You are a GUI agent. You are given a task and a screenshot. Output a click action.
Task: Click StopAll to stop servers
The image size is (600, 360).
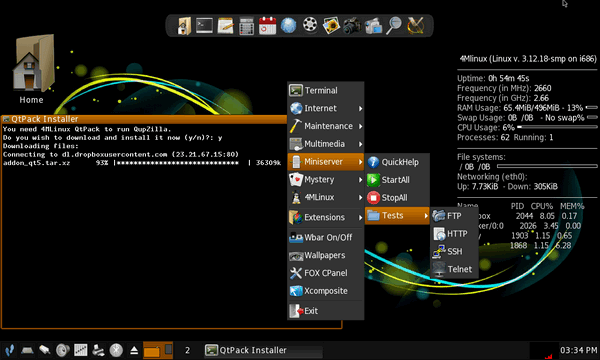(x=397, y=198)
